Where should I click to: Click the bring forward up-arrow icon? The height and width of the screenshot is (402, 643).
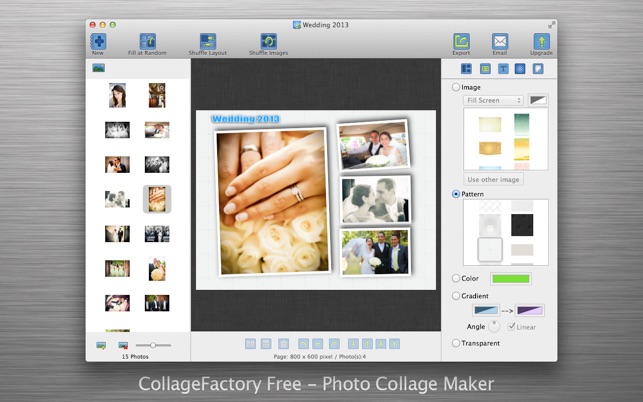click(367, 344)
